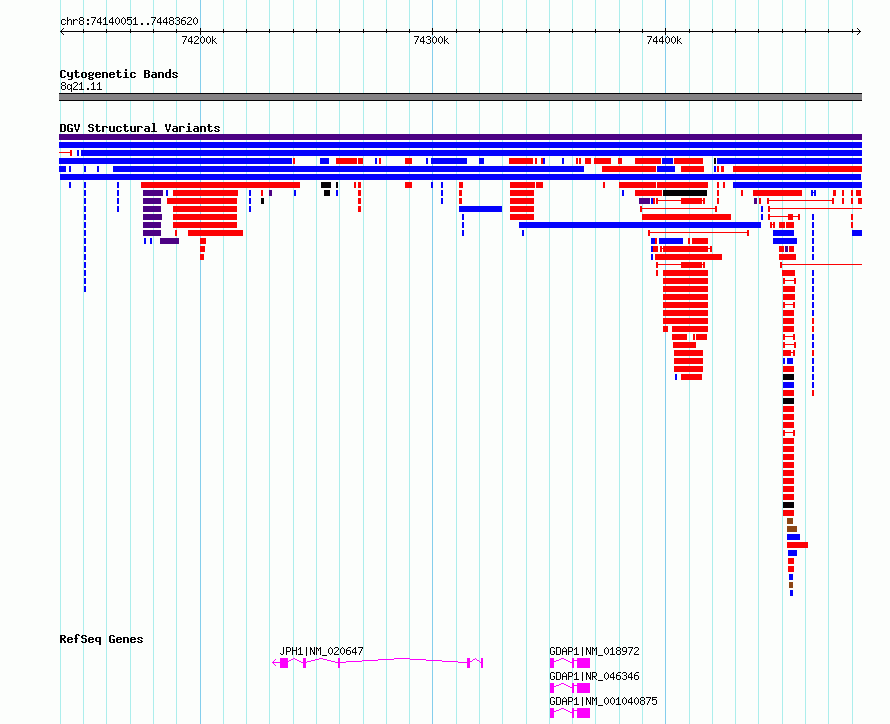Click the wide black variant bar near 74400k
This screenshot has height=724, width=890.
685,193
